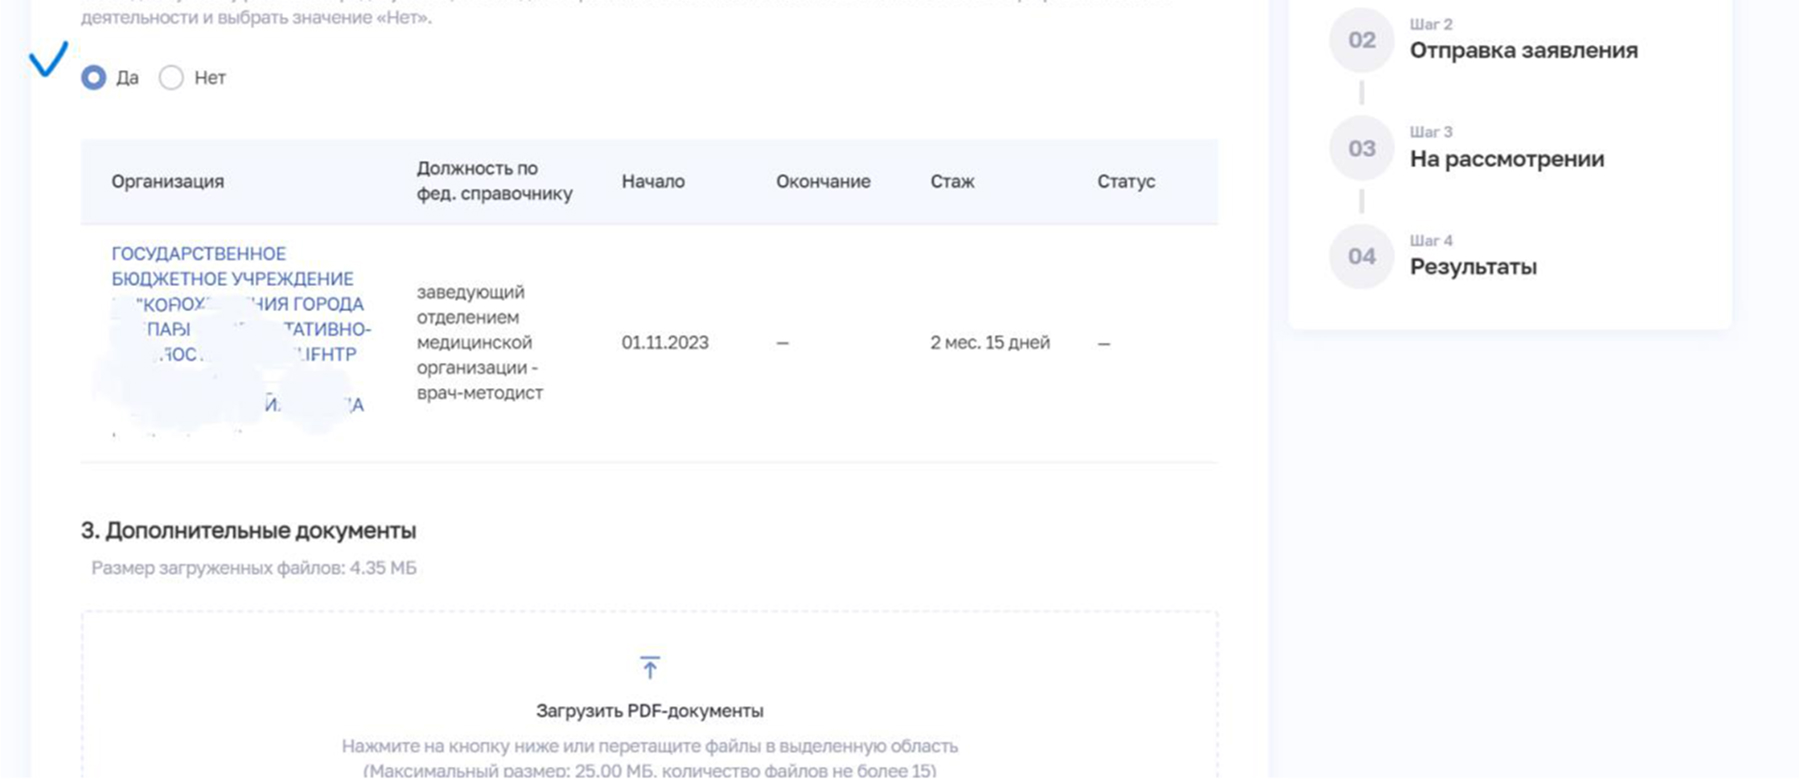Click '3. Дополнительные документы' heading
Screen dimensions: 1800x780
coord(248,530)
